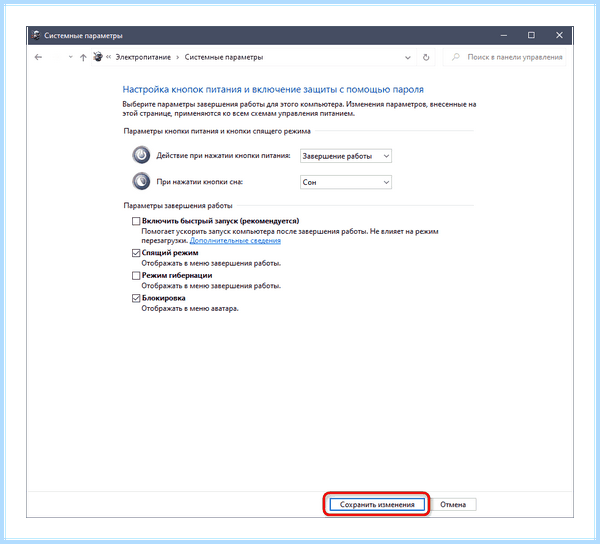600x544 pixels.
Task: Uncheck the «Спящий режим» checkbox
Action: pos(136,253)
